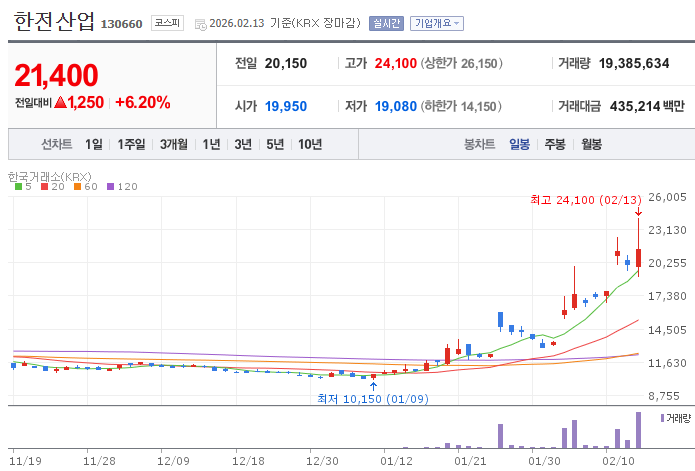Select the 5년 line chart tab
695x471 pixels.
[x=275, y=144]
